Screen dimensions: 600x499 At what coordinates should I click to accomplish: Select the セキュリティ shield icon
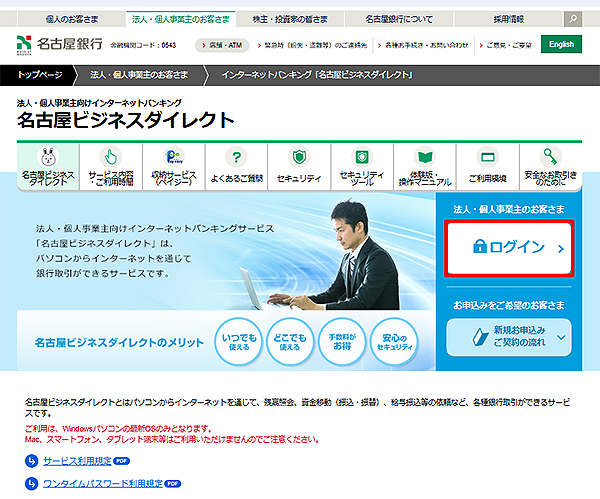(x=299, y=157)
